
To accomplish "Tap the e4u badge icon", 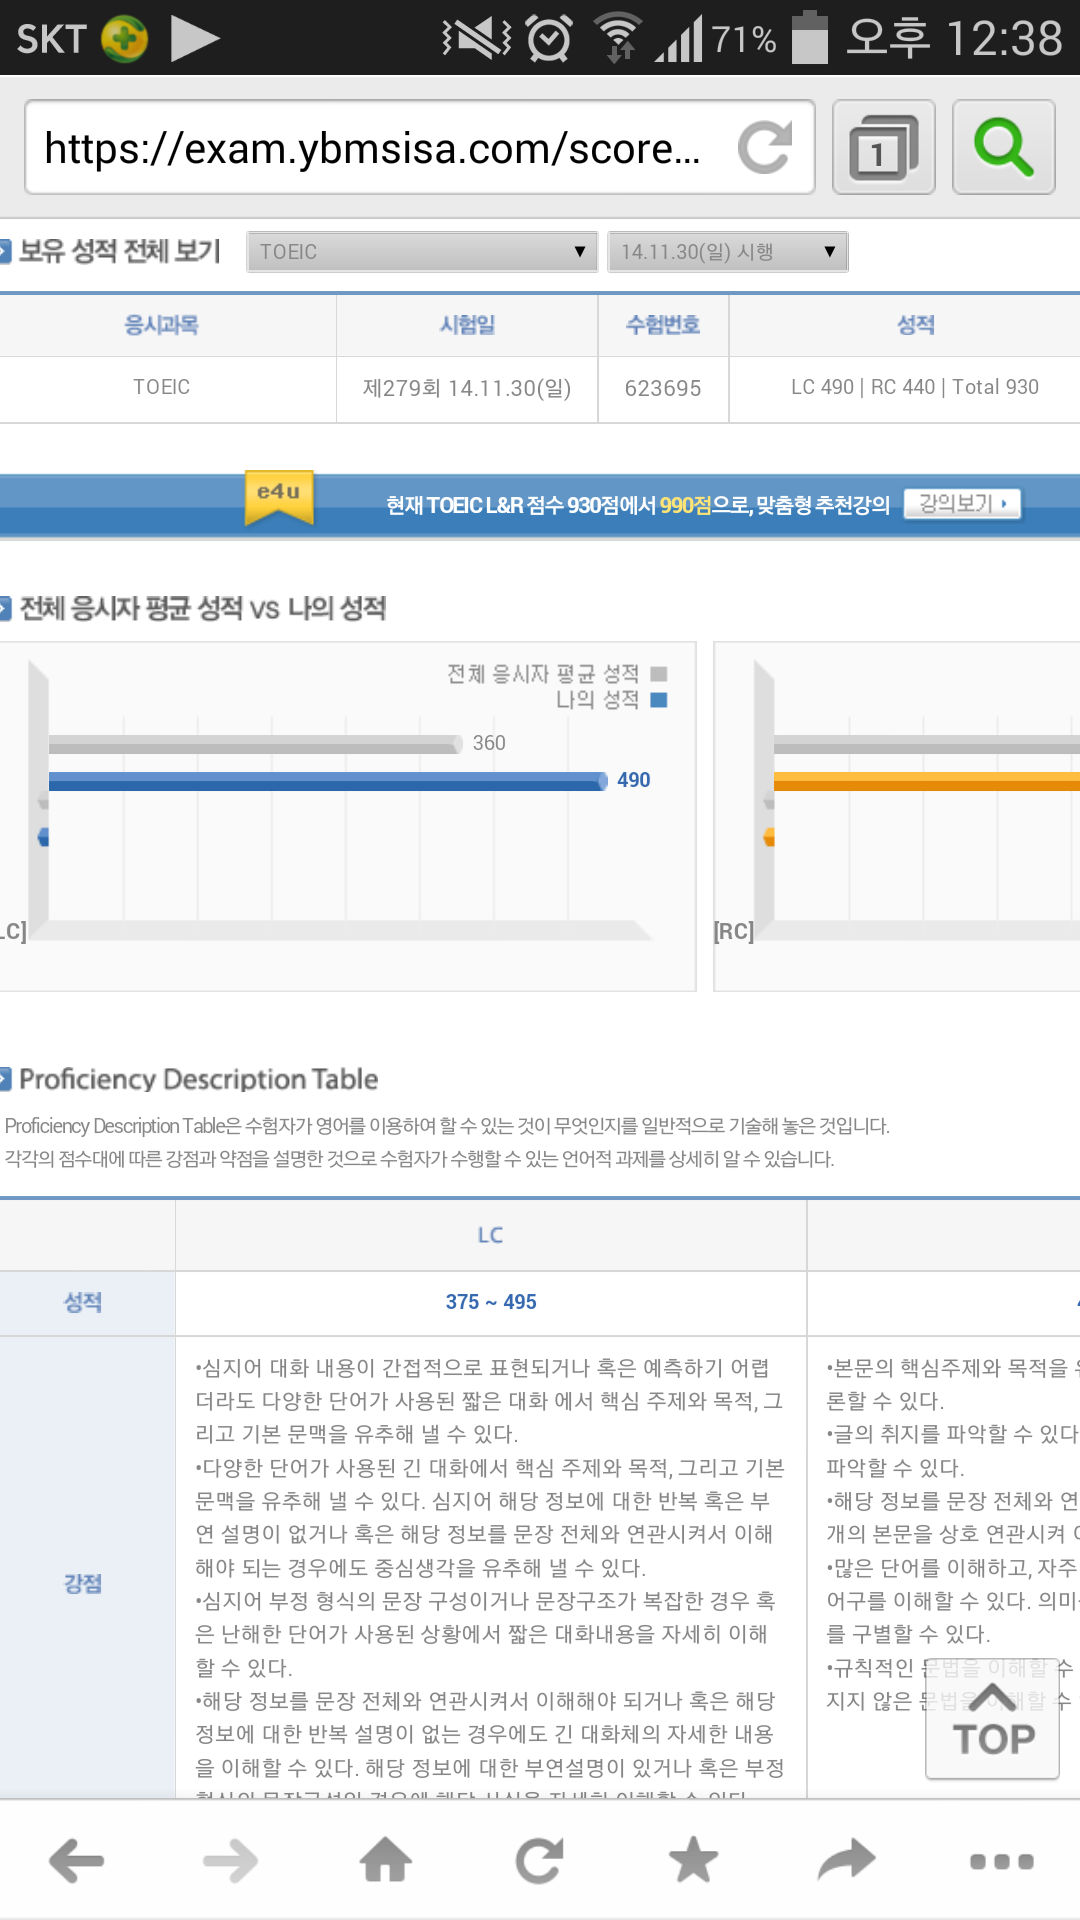I will click(x=279, y=498).
